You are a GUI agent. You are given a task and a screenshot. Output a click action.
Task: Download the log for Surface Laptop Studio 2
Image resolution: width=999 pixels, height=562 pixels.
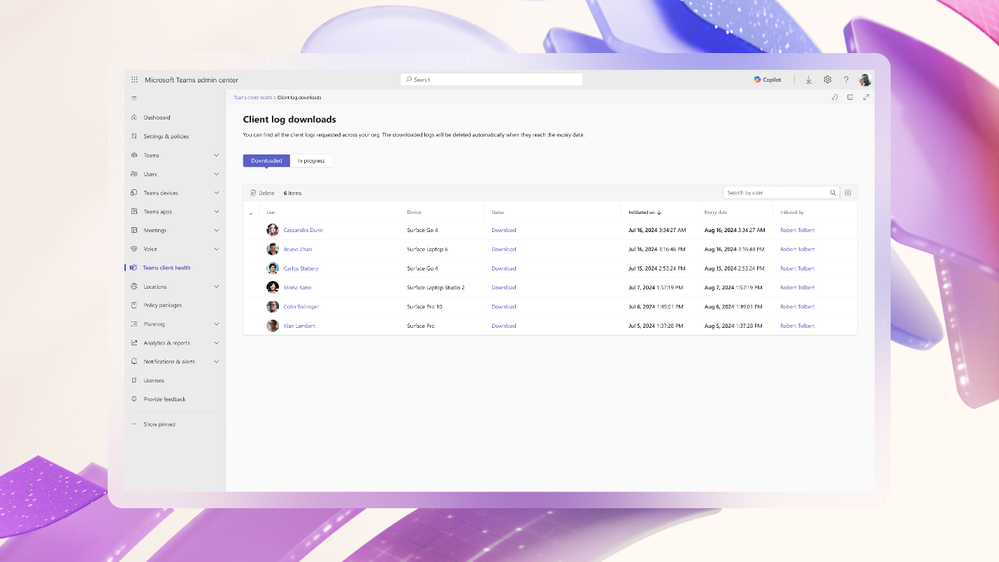[x=504, y=287]
